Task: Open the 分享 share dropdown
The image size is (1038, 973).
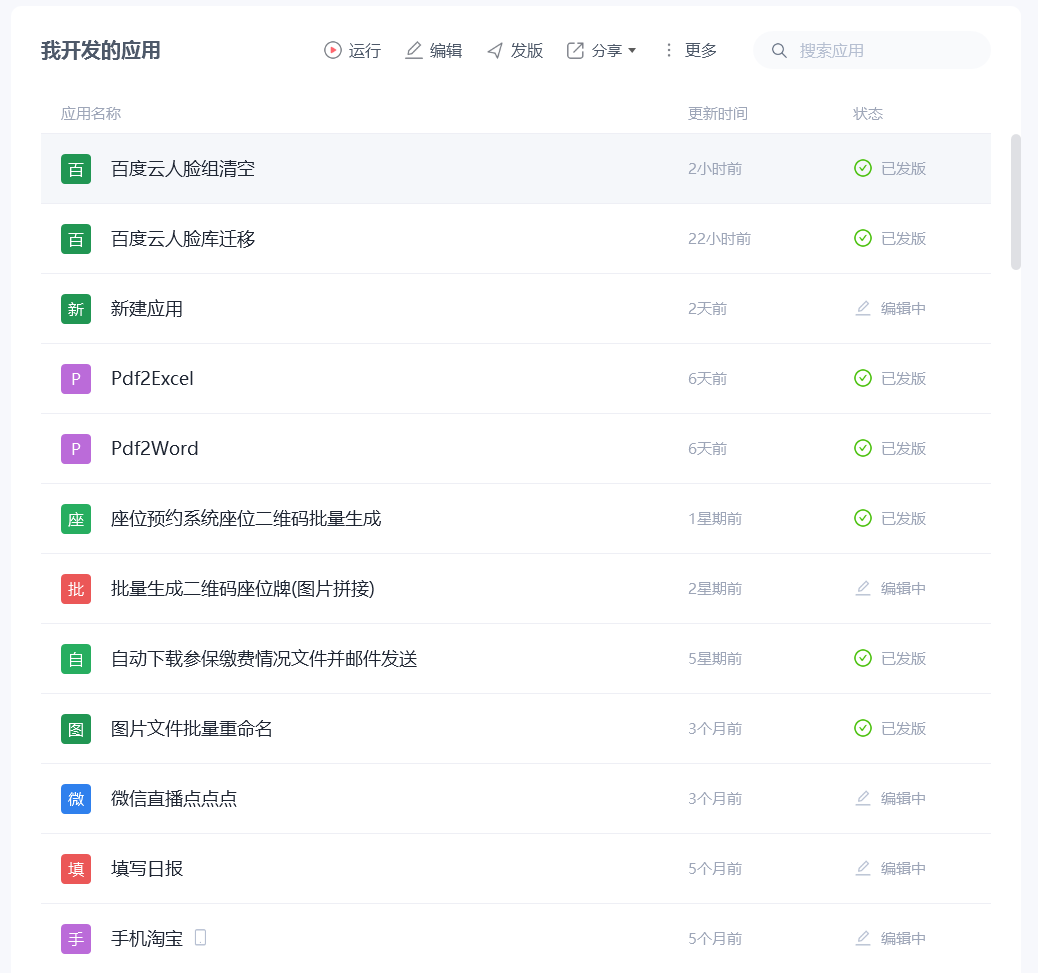Action: pos(601,50)
